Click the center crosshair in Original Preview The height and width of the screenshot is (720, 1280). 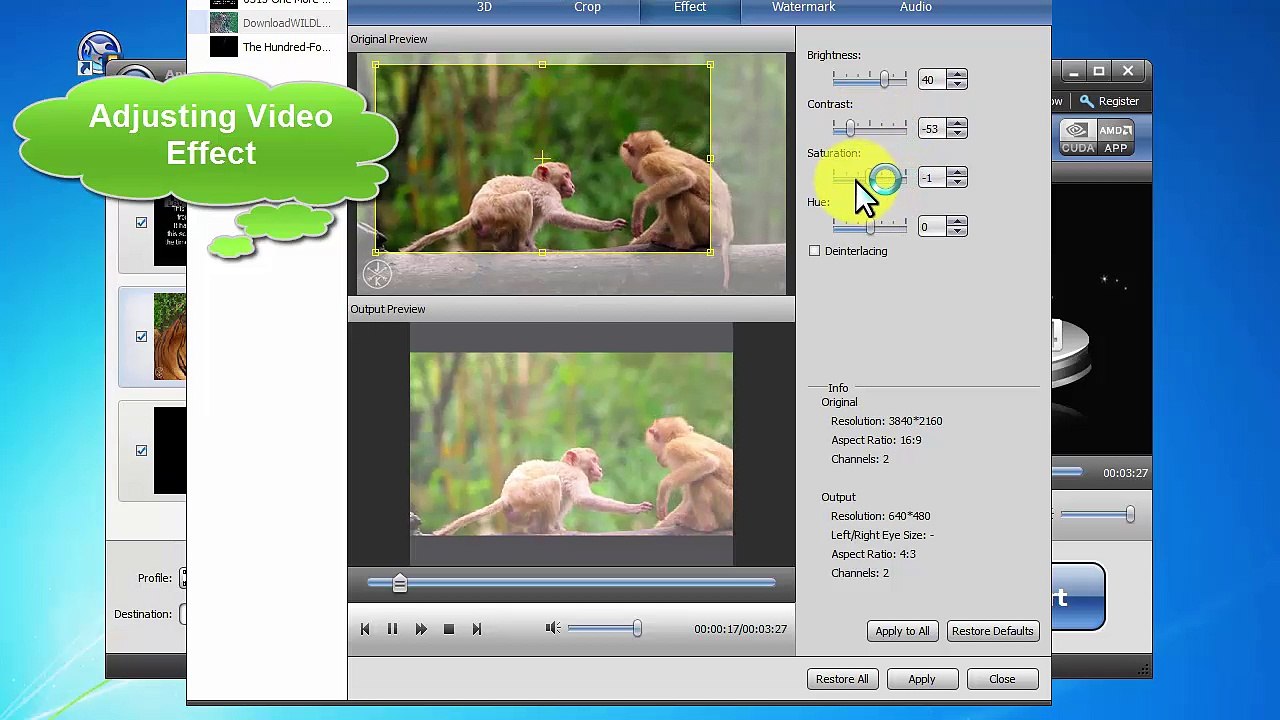[542, 158]
